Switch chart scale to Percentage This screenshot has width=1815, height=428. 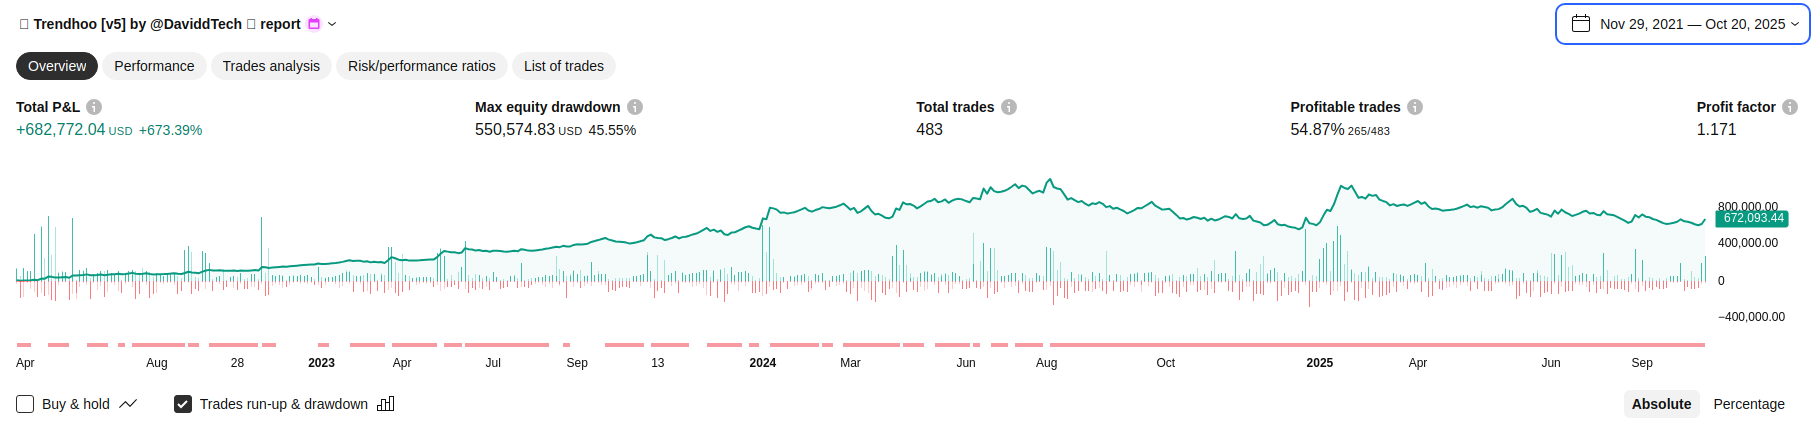point(1749,404)
